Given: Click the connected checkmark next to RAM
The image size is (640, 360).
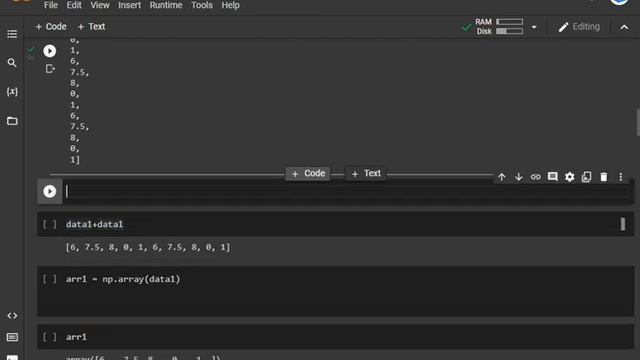Looking at the screenshot, I should click(x=466, y=28).
